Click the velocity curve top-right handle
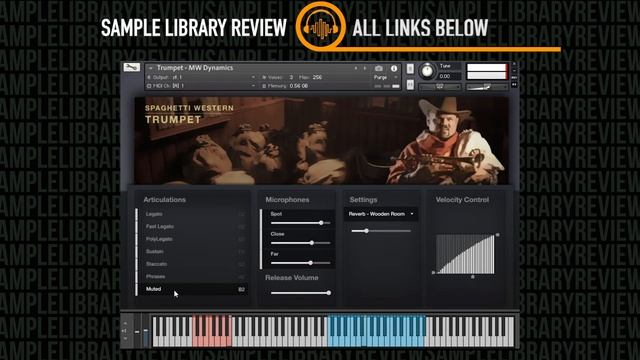Image resolution: width=640 pixels, height=360 pixels. tap(498, 235)
